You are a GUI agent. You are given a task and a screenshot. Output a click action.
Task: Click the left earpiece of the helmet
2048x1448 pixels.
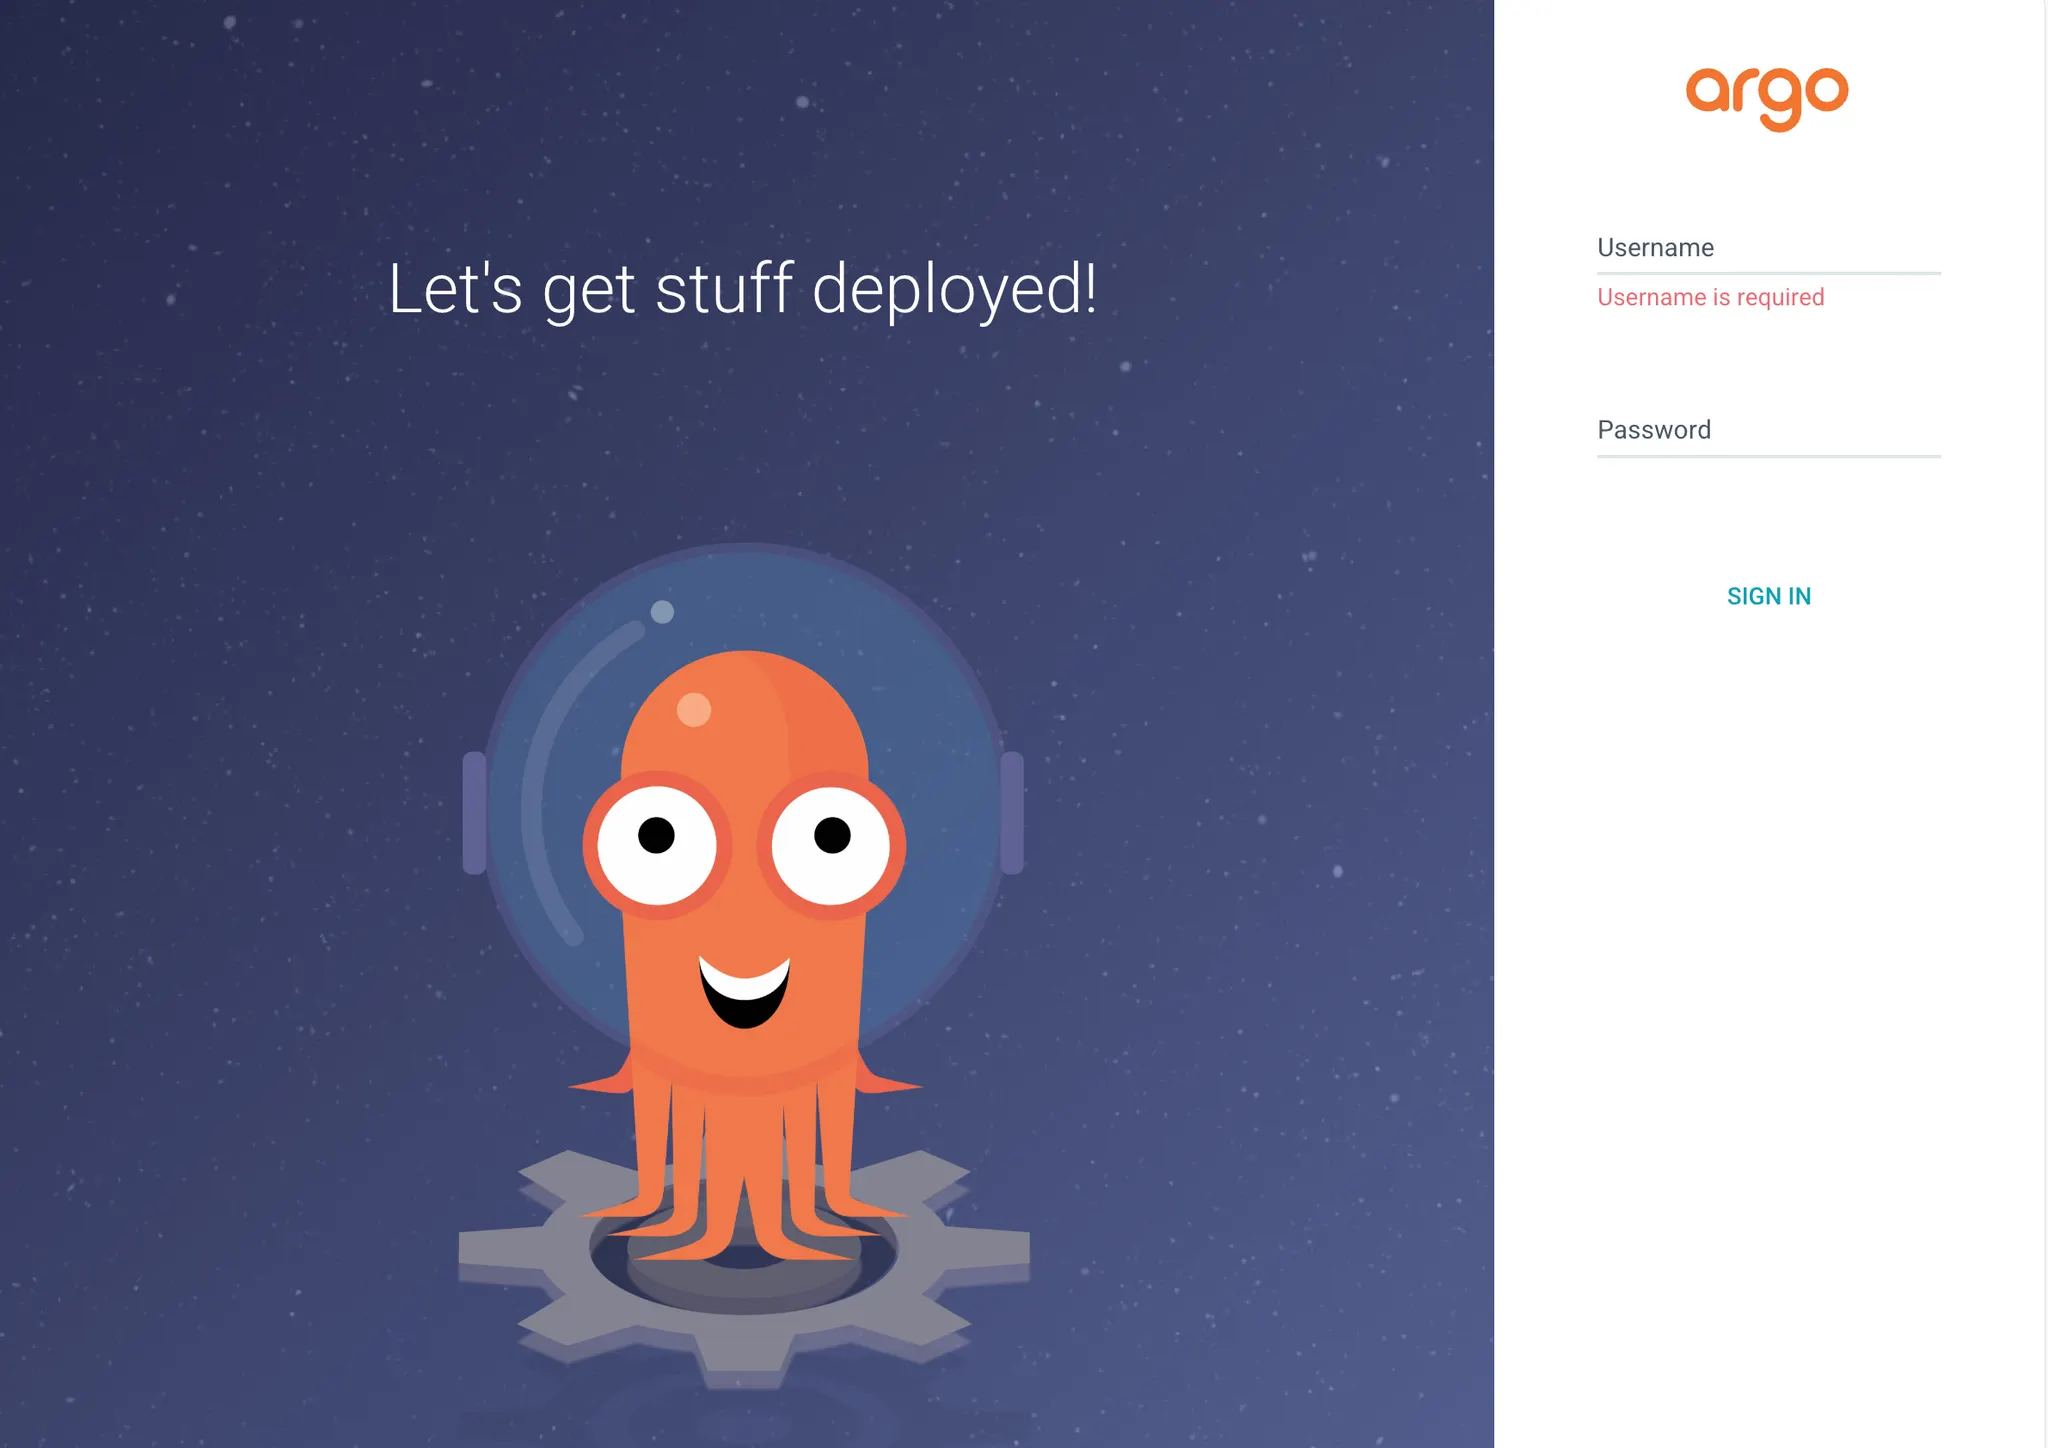[474, 812]
